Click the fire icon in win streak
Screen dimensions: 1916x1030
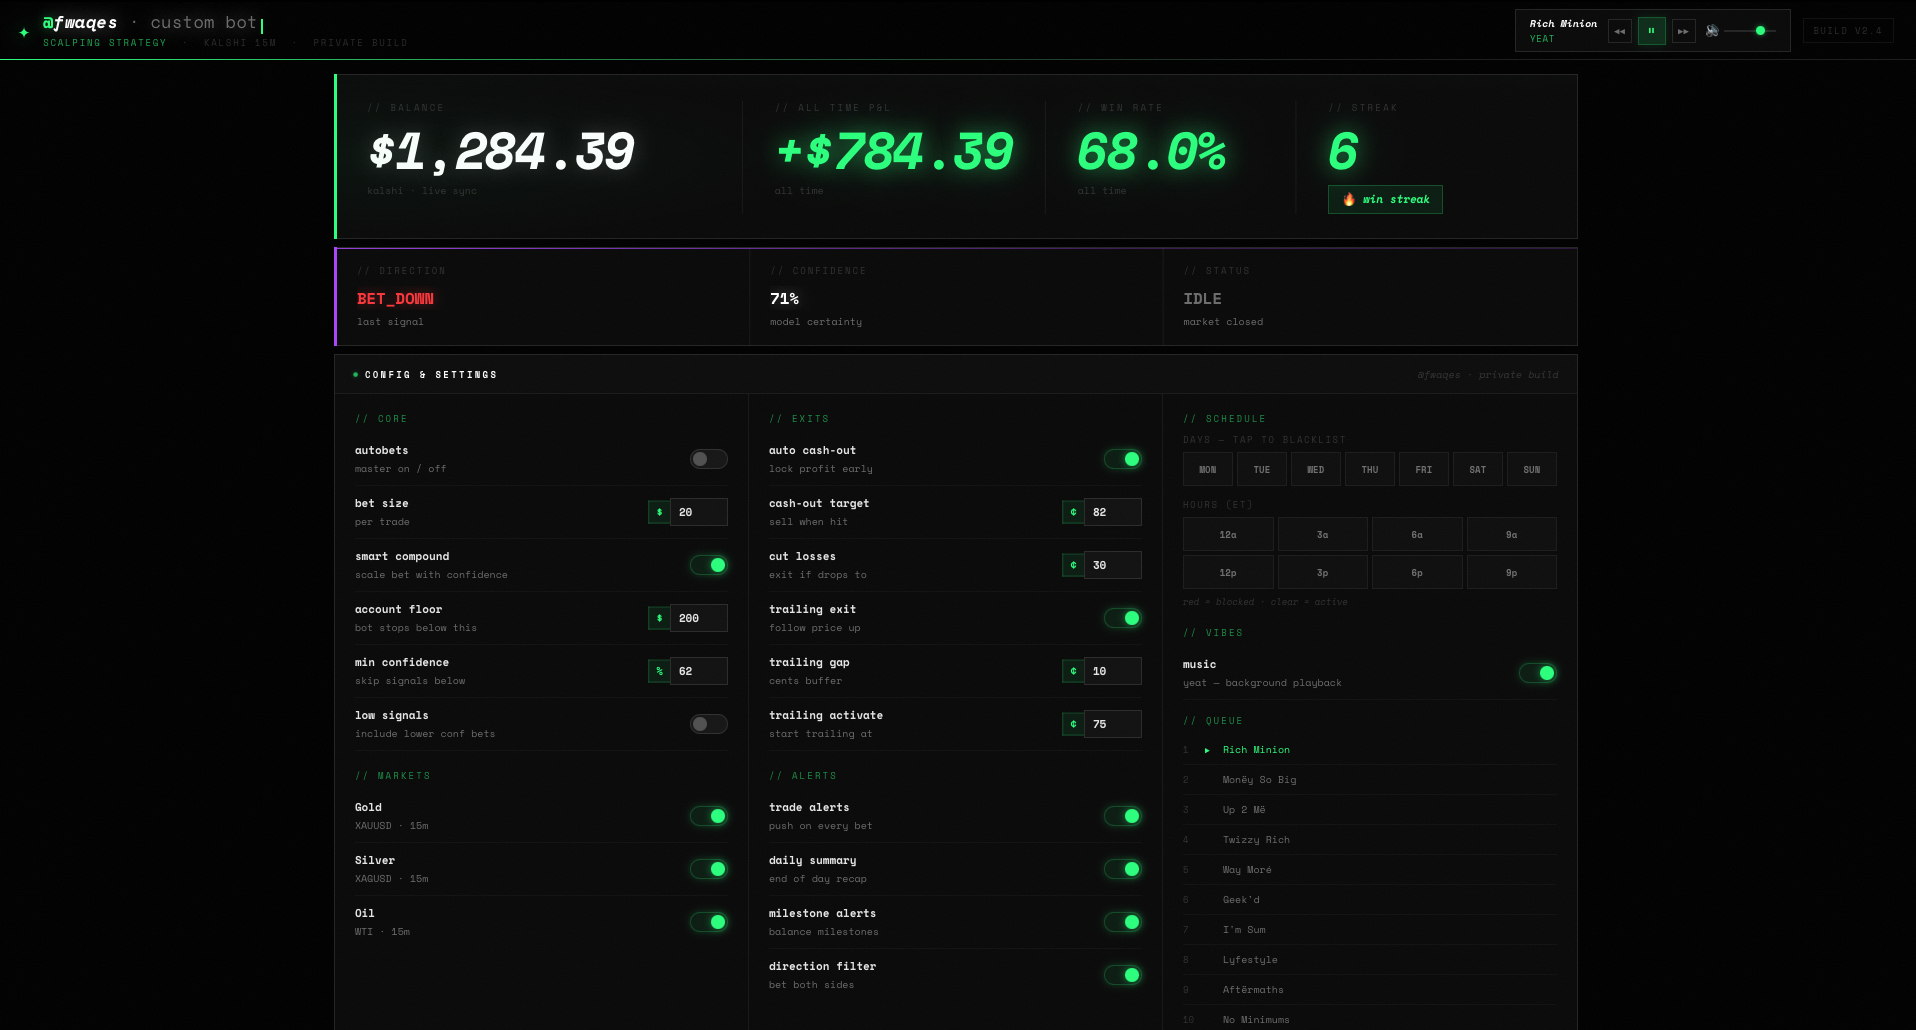[x=1349, y=199]
